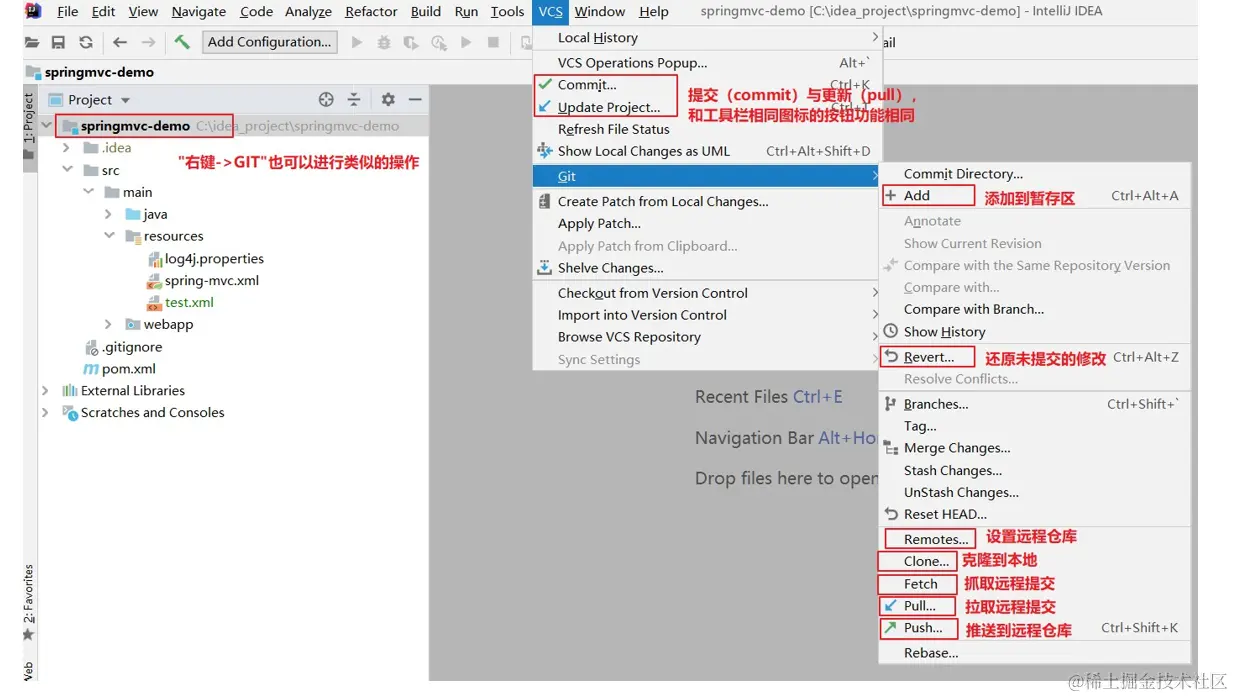Click the Run play icon in toolbar
This screenshot has width=1234, height=698.
[x=357, y=43]
